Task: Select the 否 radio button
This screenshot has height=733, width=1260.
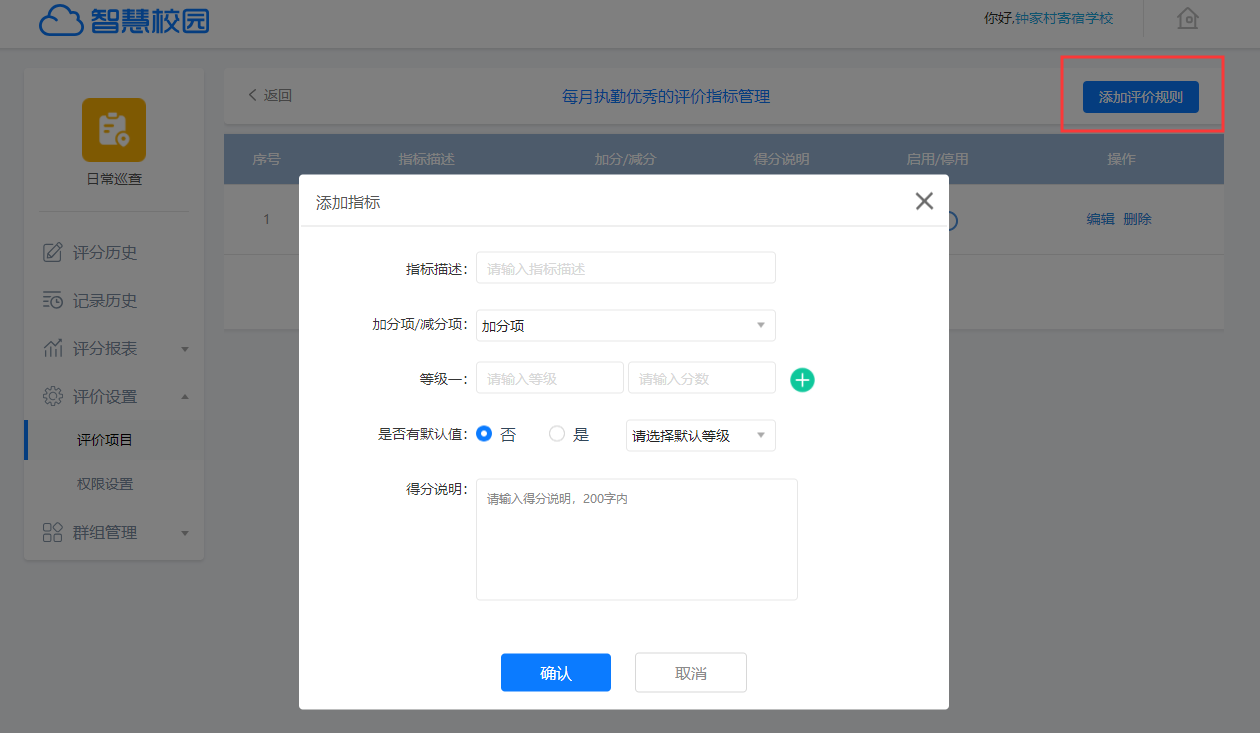Action: tap(485, 434)
